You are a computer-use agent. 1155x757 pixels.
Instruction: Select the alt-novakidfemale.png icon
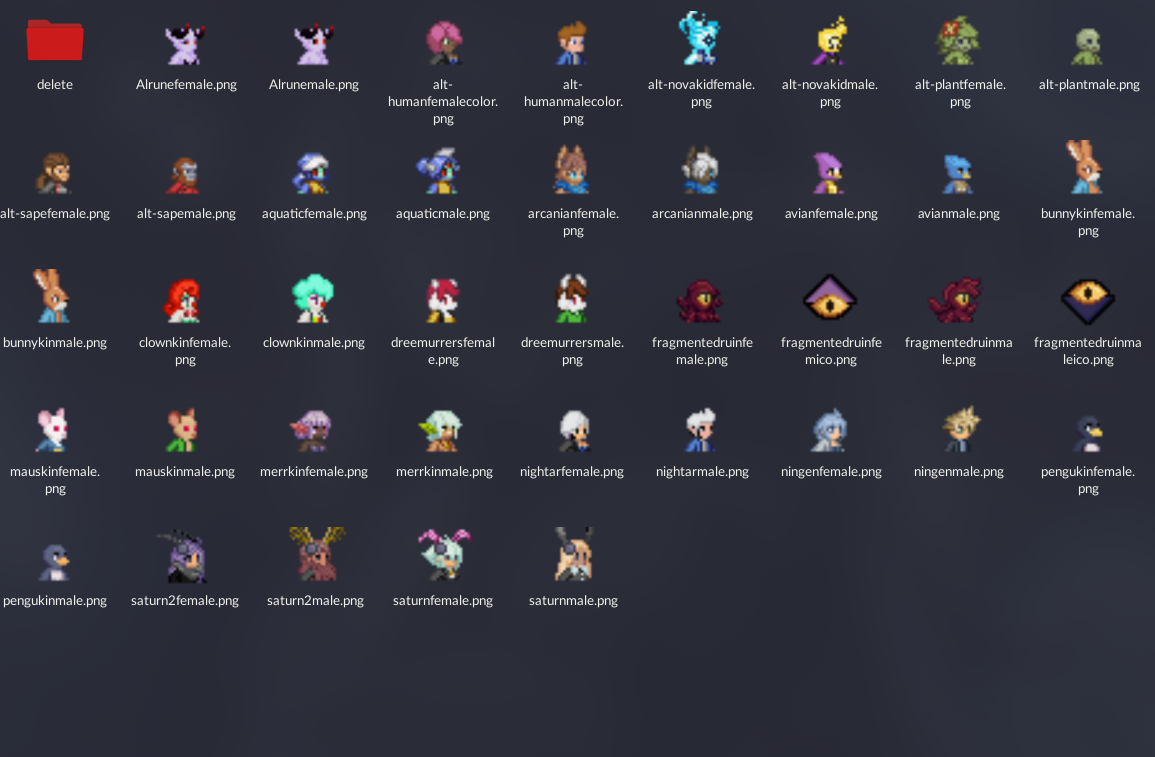pos(700,38)
